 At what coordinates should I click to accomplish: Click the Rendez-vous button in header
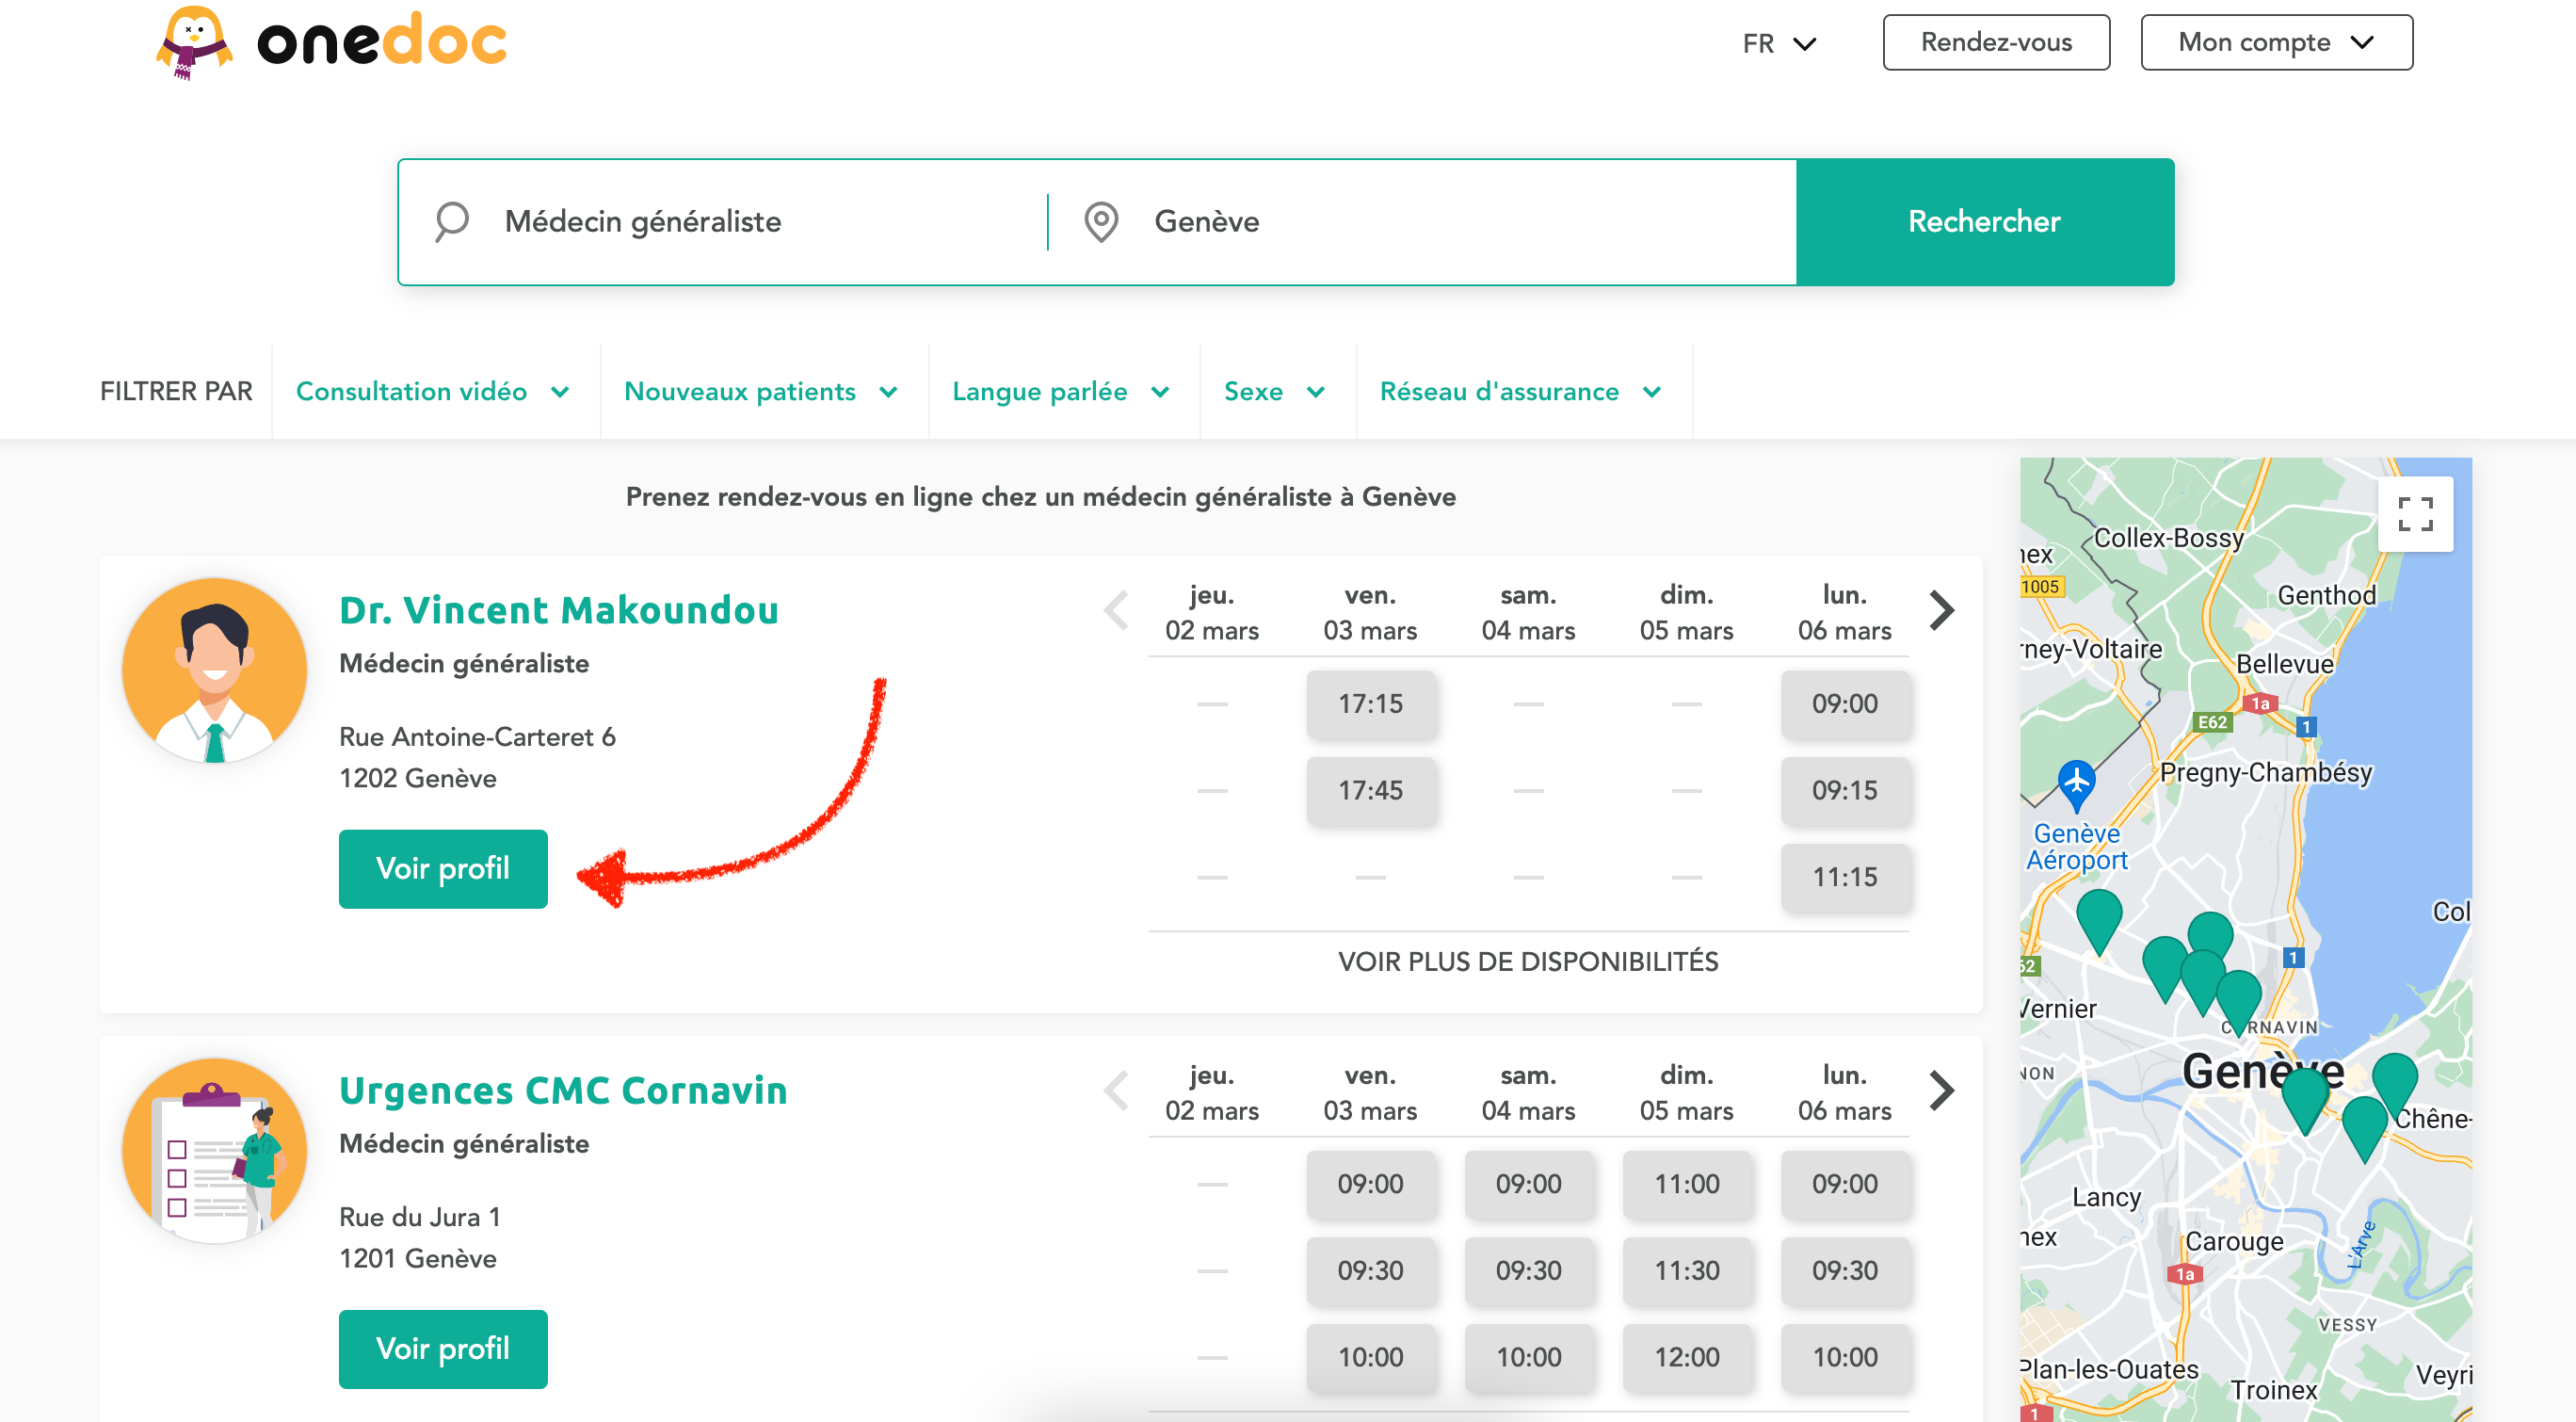pos(1995,42)
